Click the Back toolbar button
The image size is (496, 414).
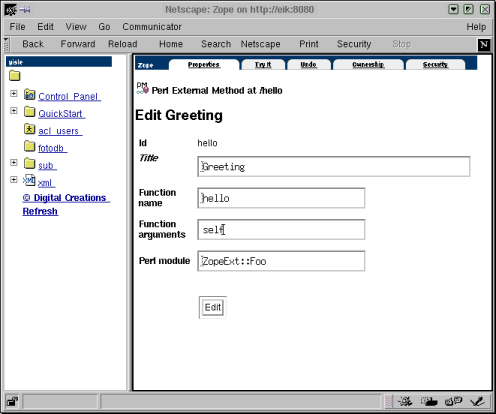(x=33, y=44)
